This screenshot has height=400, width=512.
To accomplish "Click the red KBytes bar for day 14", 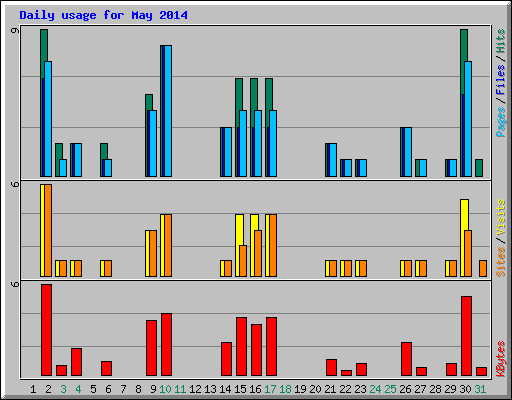I will (226, 359).
